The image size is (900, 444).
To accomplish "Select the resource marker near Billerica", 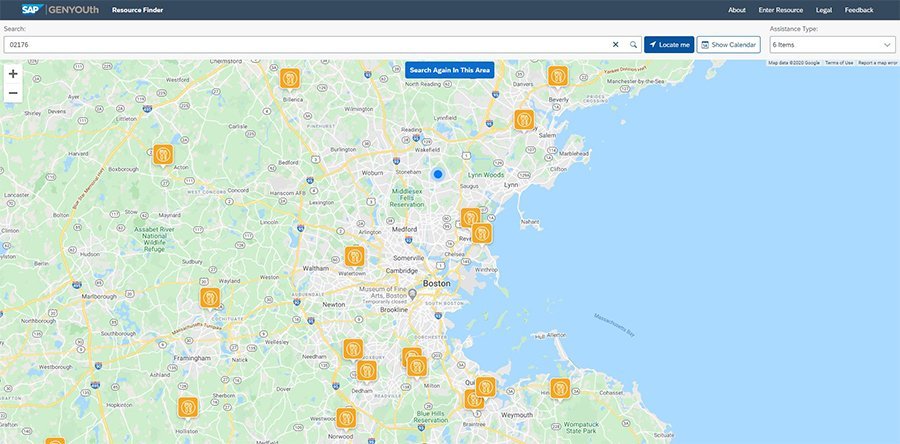I will tap(290, 78).
